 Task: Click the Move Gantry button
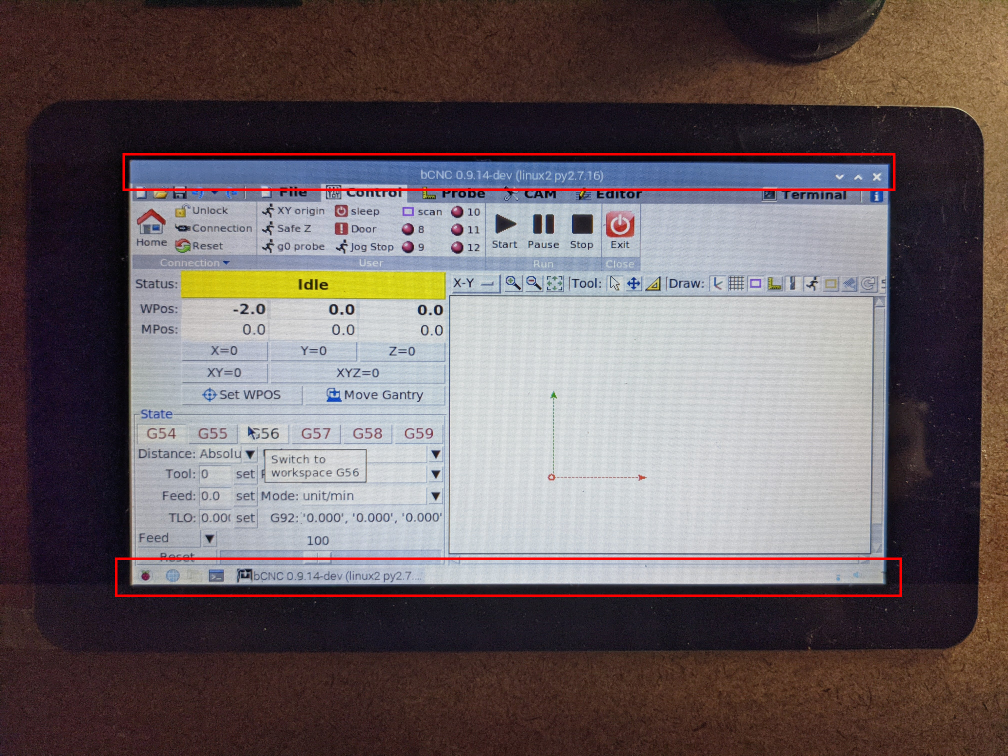pos(375,395)
